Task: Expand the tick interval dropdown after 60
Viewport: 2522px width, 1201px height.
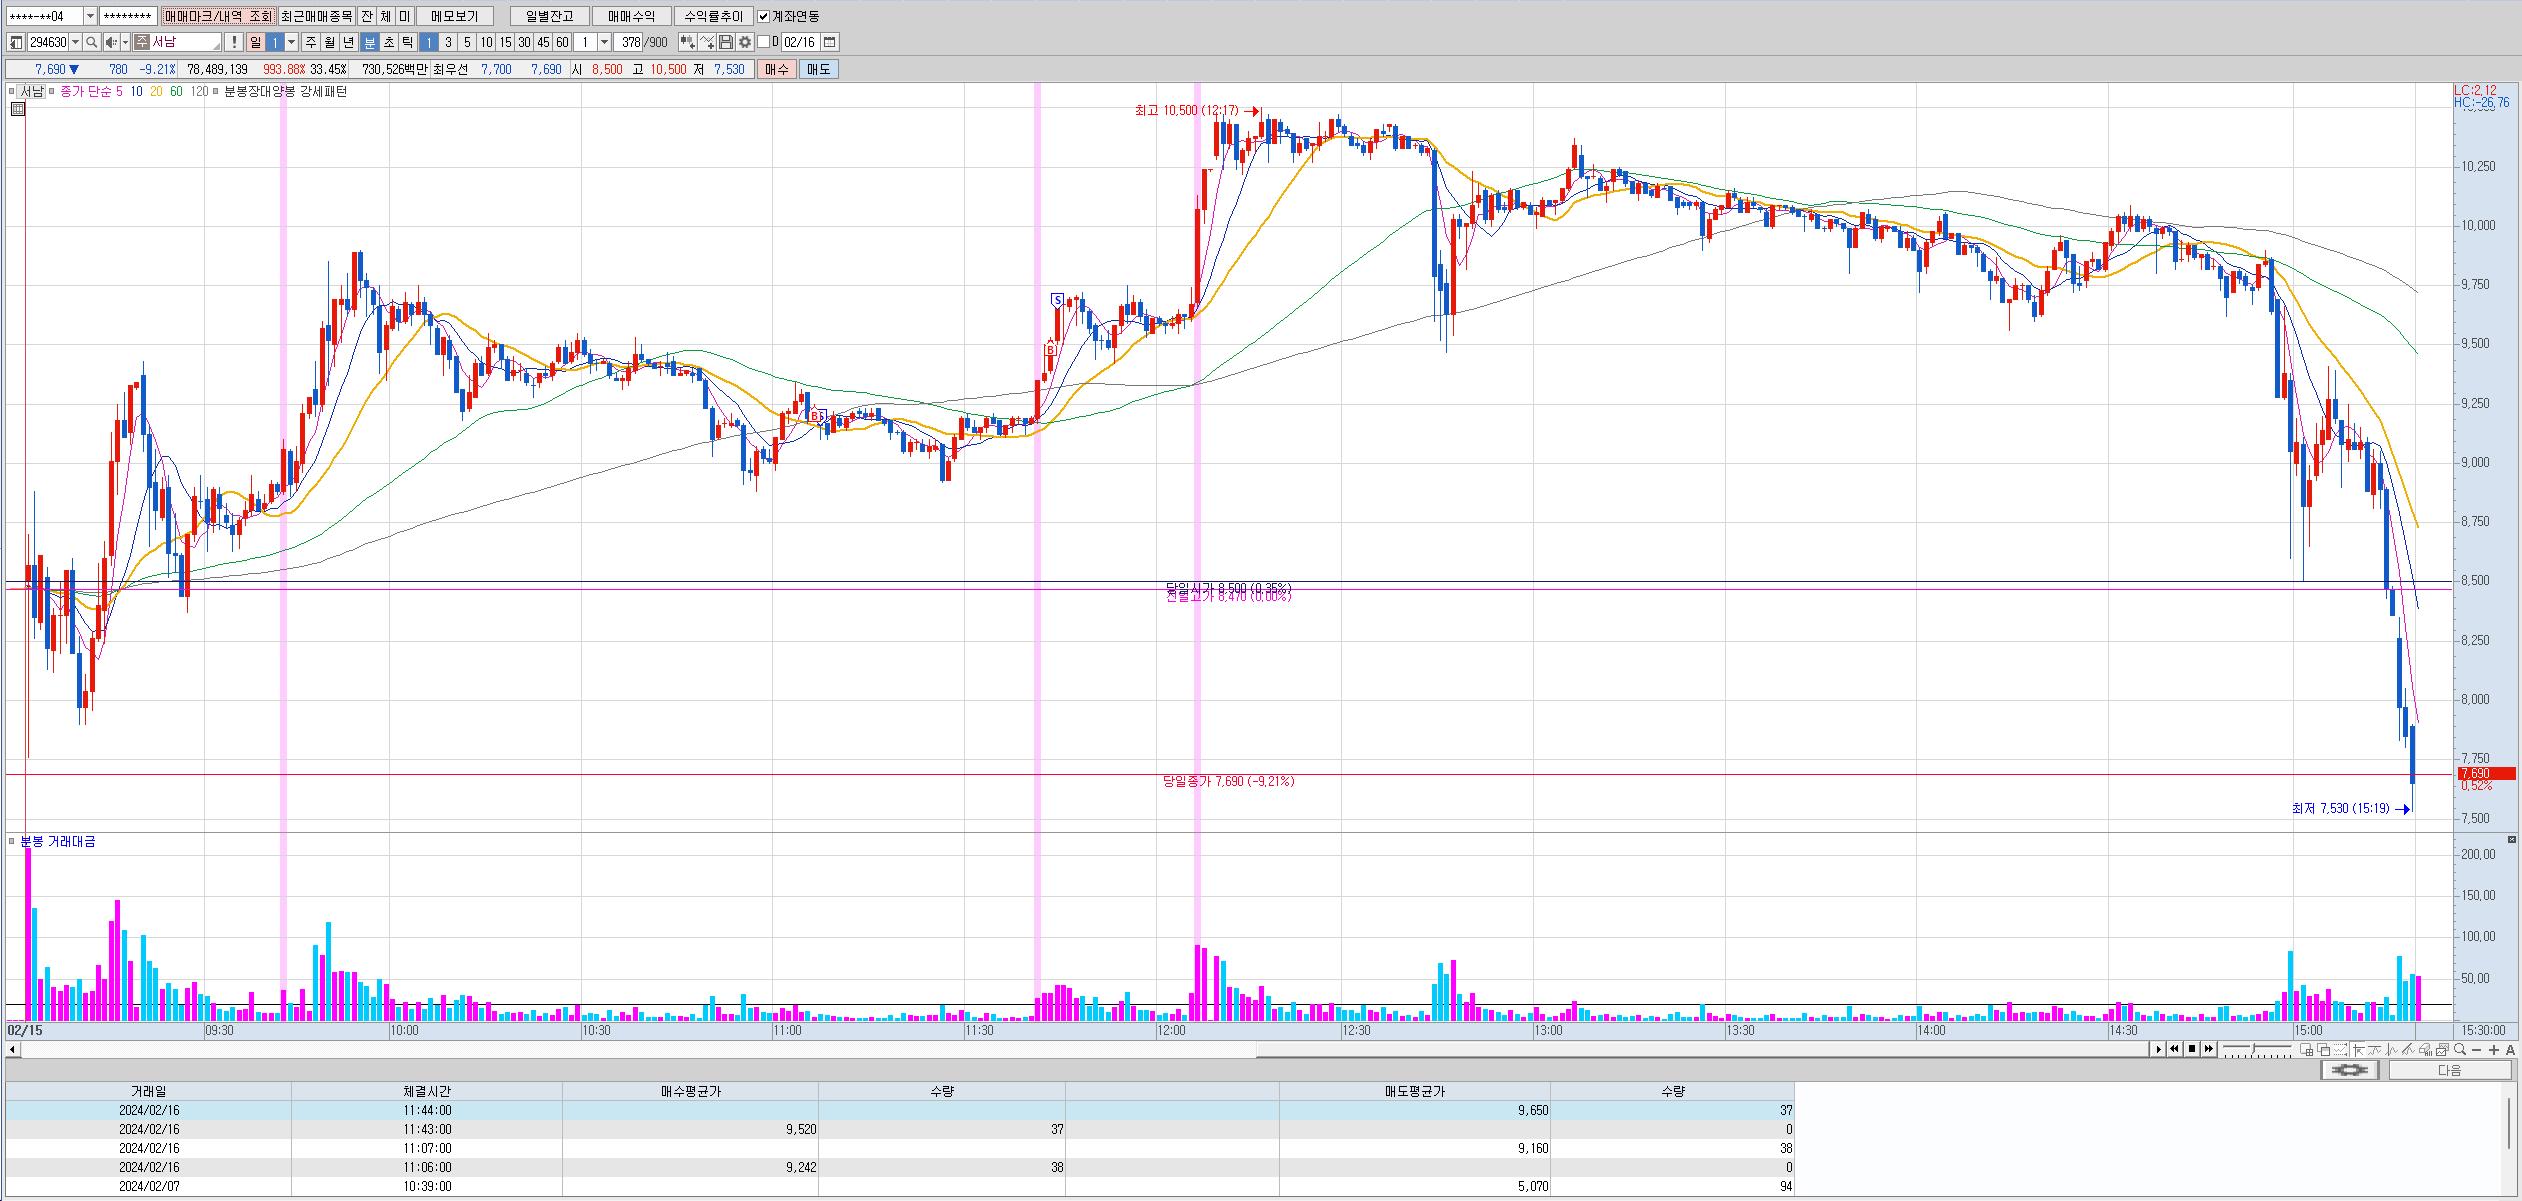Action: [604, 42]
